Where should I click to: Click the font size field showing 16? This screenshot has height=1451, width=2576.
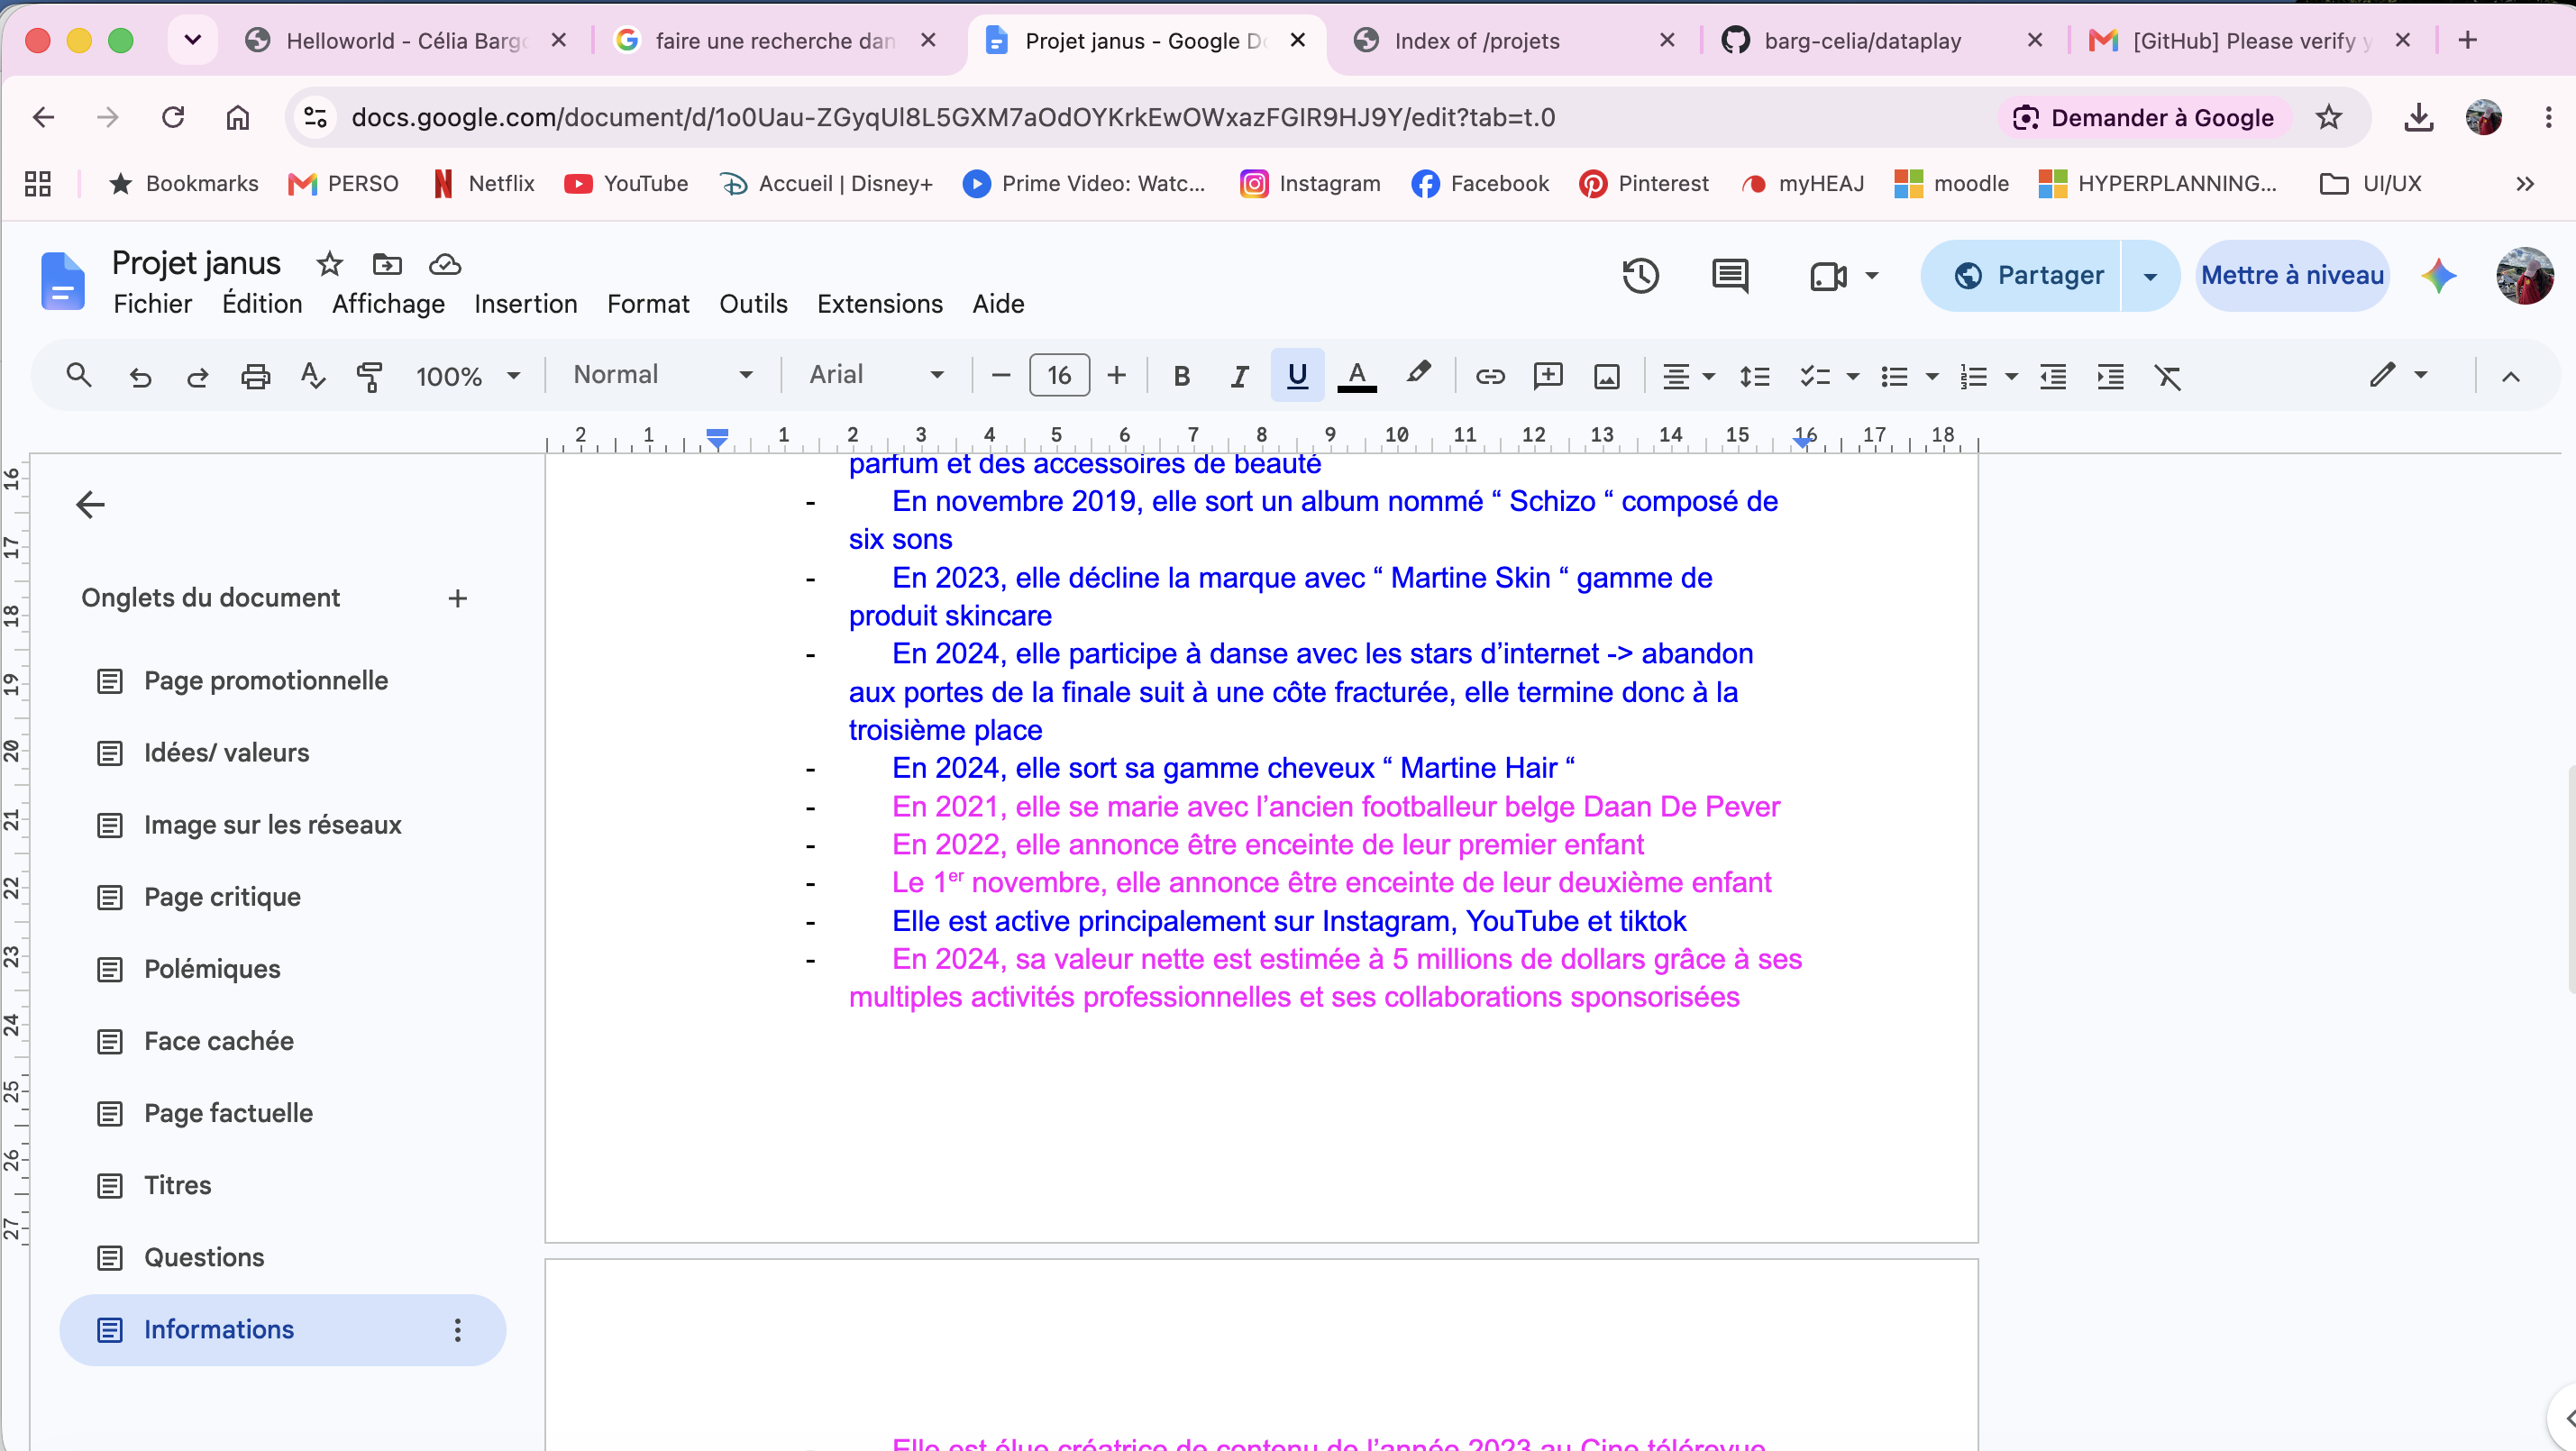point(1059,376)
